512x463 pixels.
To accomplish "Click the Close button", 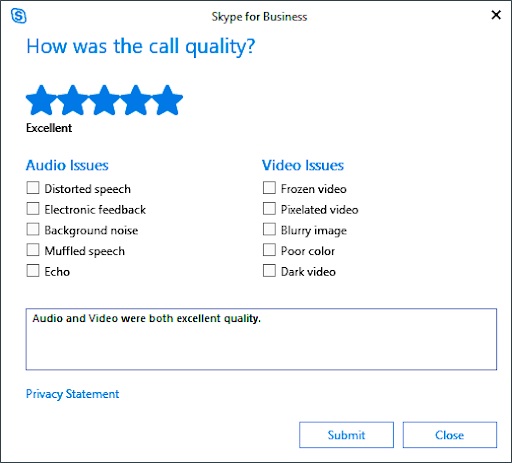I will [x=450, y=435].
